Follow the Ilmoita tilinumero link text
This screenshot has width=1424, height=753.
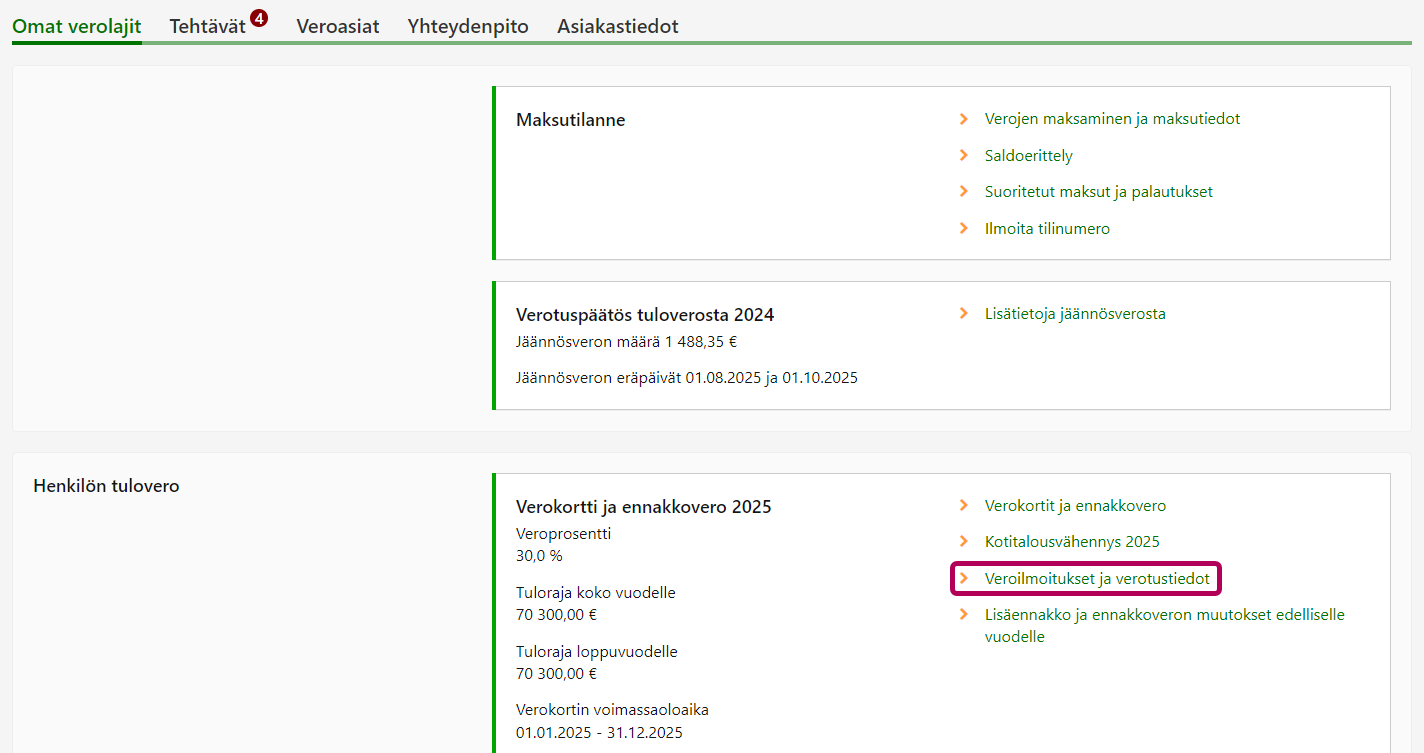(x=1047, y=229)
